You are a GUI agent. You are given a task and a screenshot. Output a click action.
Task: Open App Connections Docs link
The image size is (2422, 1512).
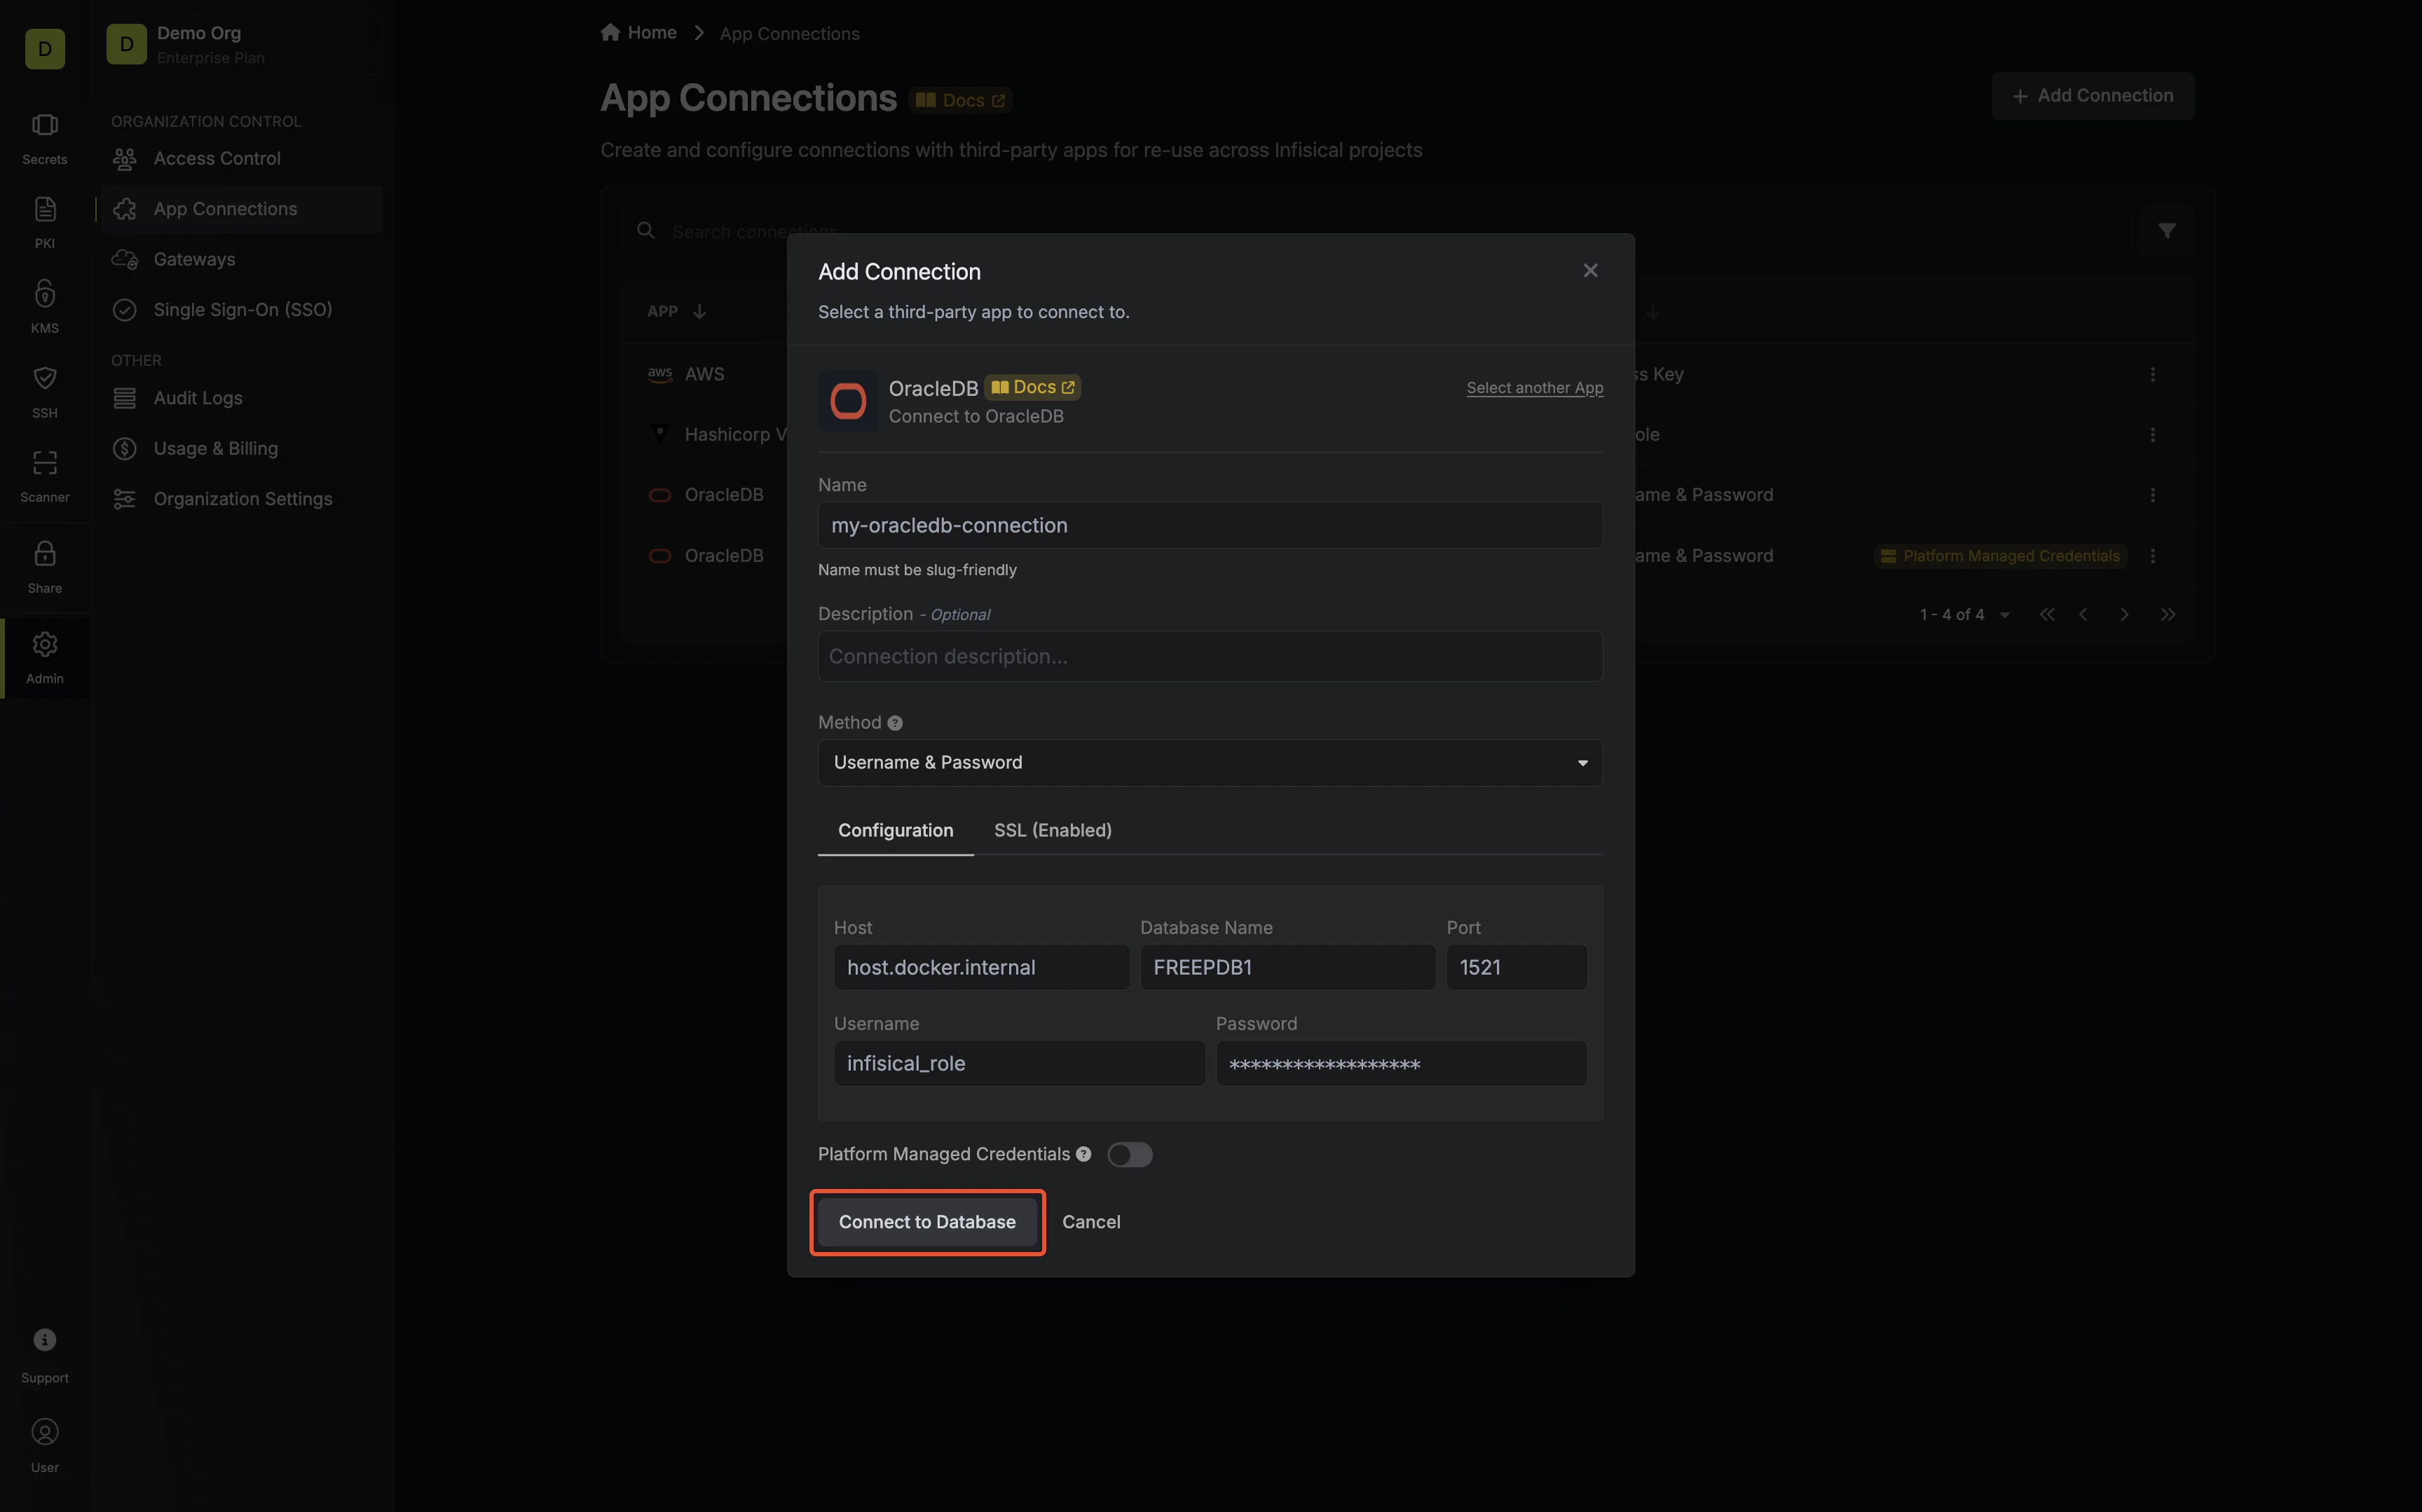pyautogui.click(x=960, y=100)
